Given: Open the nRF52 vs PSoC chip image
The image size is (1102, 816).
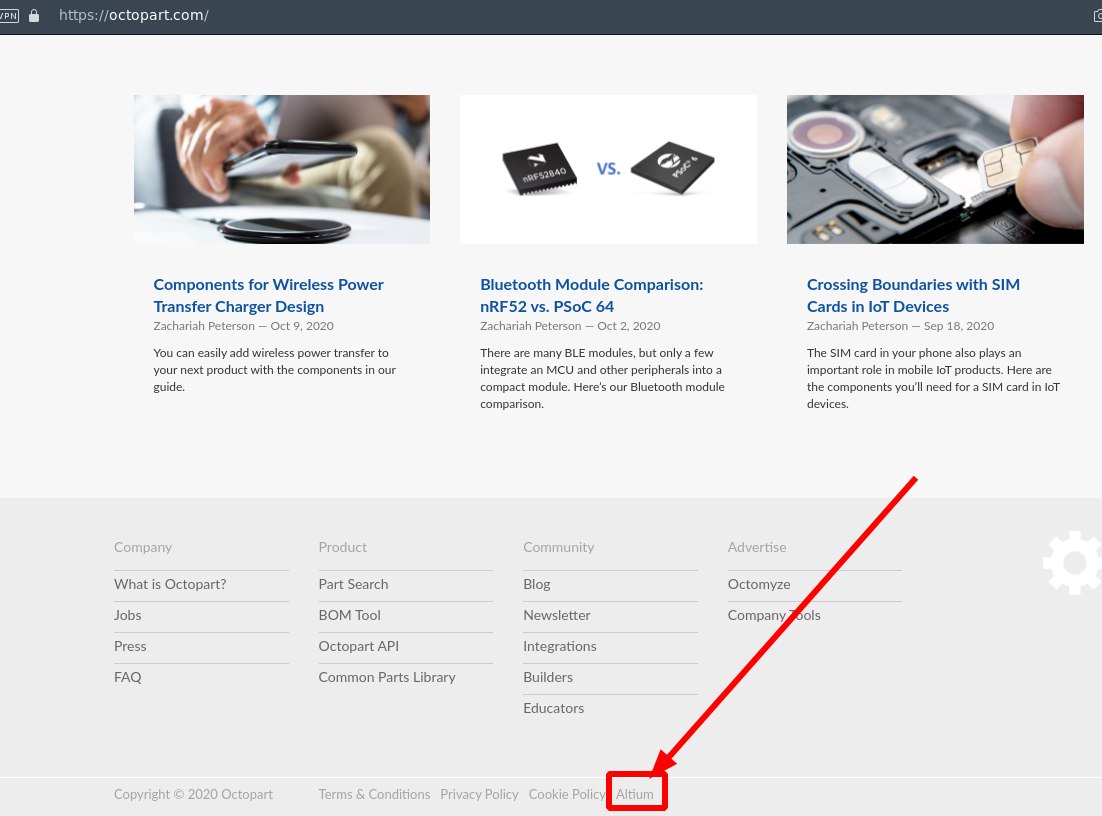Looking at the screenshot, I should pyautogui.click(x=609, y=169).
